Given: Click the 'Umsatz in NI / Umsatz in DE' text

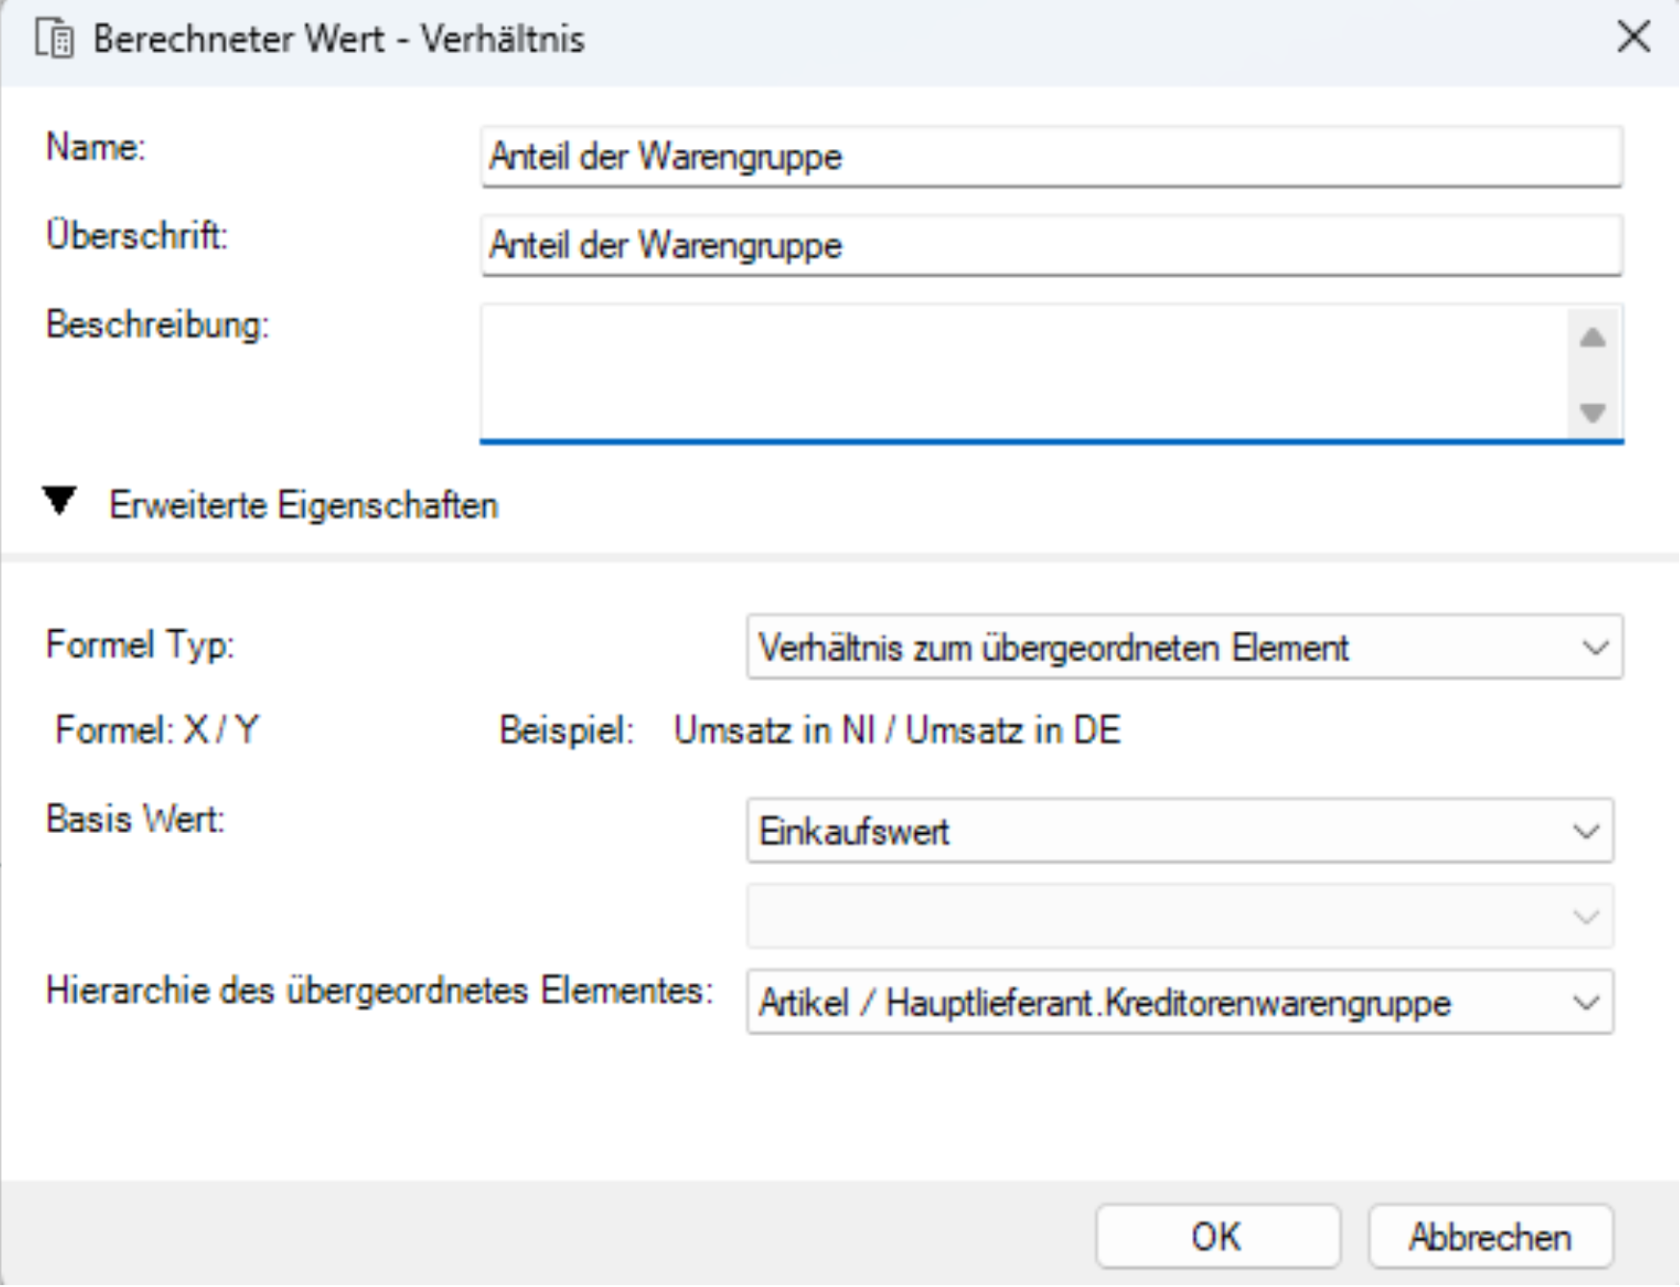Looking at the screenshot, I should pyautogui.click(x=897, y=730).
